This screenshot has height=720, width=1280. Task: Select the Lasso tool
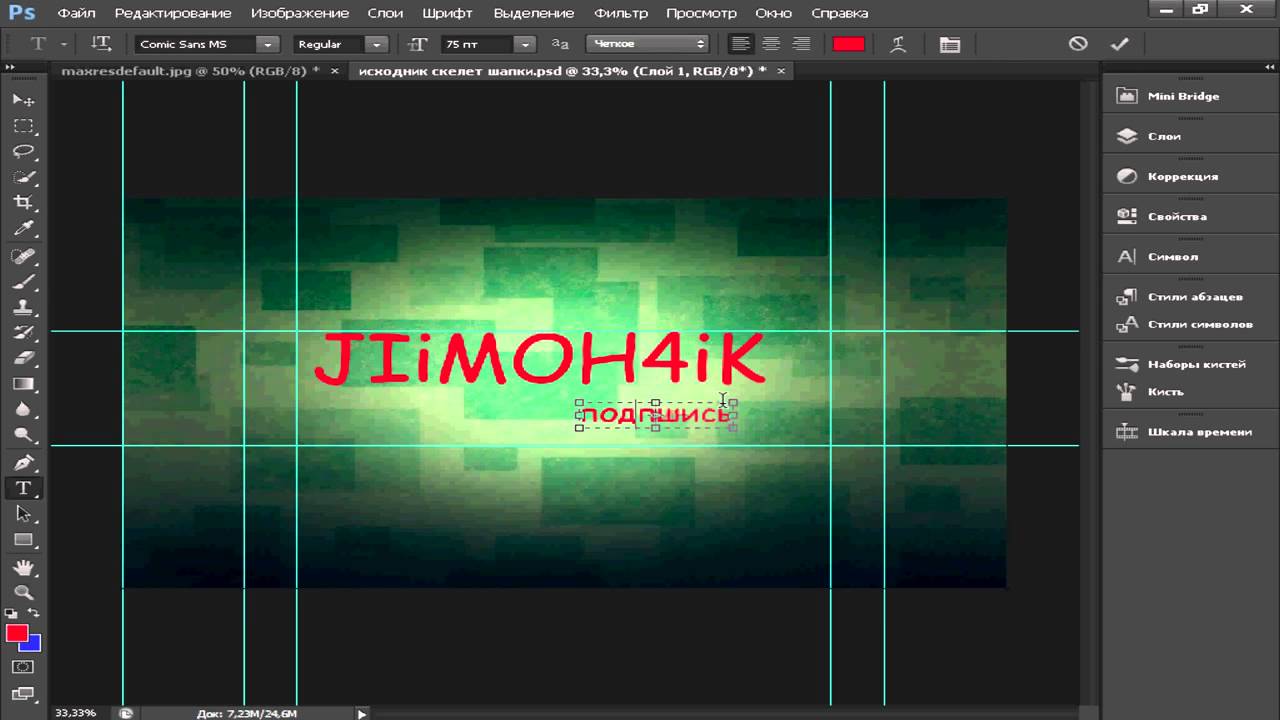point(23,152)
